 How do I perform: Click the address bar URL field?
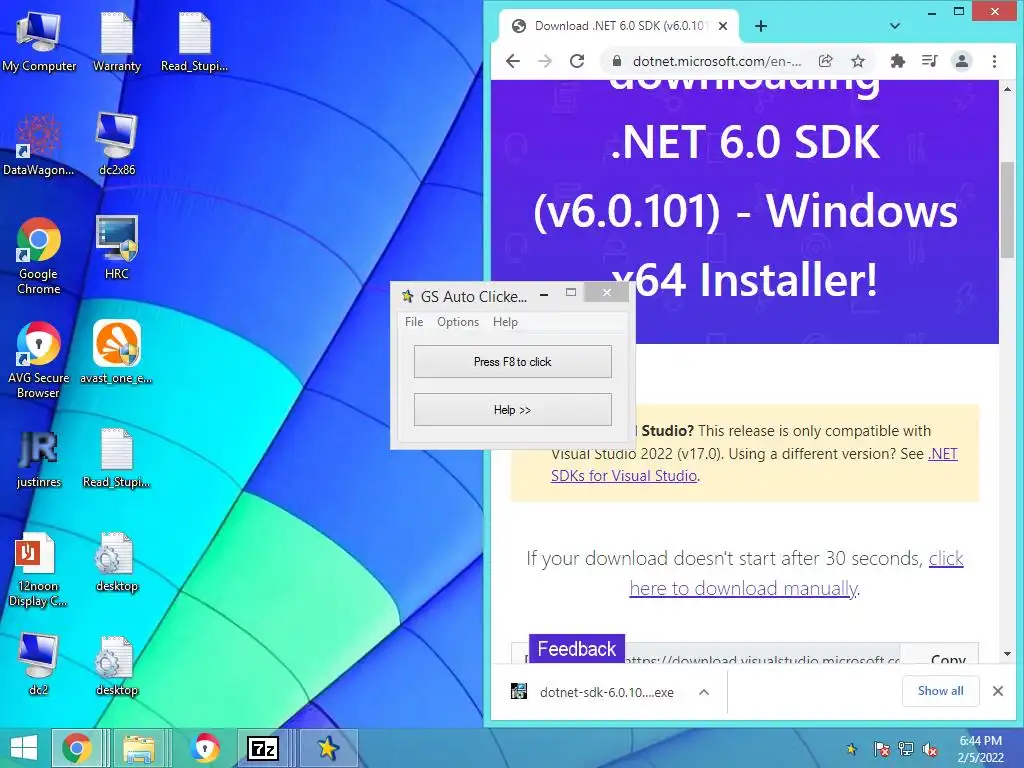pos(716,61)
